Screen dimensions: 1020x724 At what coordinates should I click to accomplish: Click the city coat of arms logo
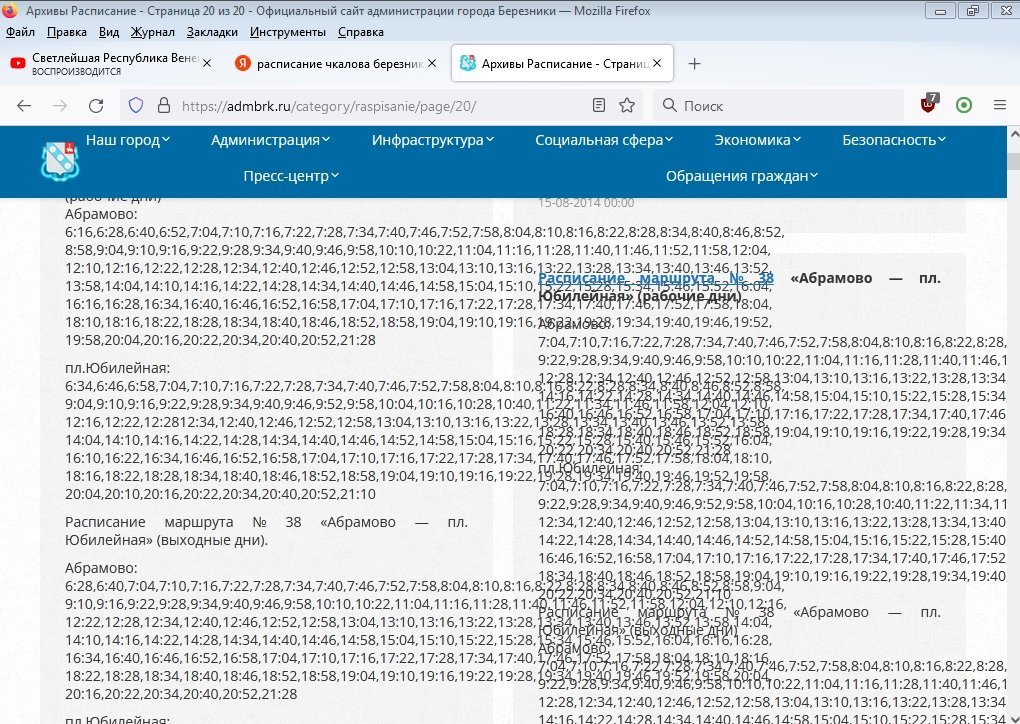click(x=58, y=161)
